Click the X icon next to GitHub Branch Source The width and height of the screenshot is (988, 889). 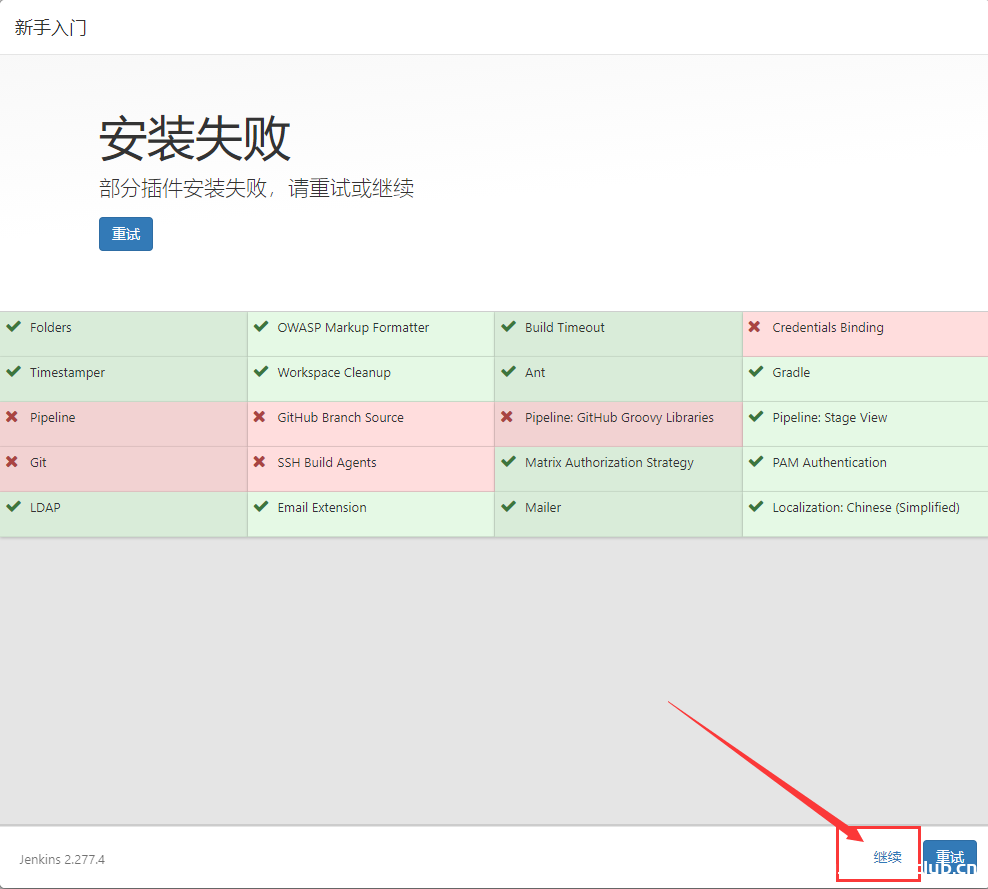pos(261,417)
